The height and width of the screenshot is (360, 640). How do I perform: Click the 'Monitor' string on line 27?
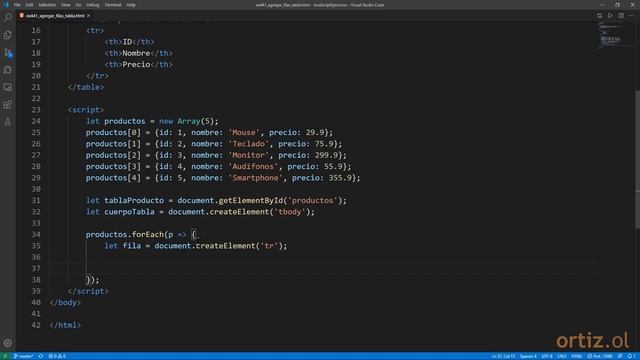(249, 155)
